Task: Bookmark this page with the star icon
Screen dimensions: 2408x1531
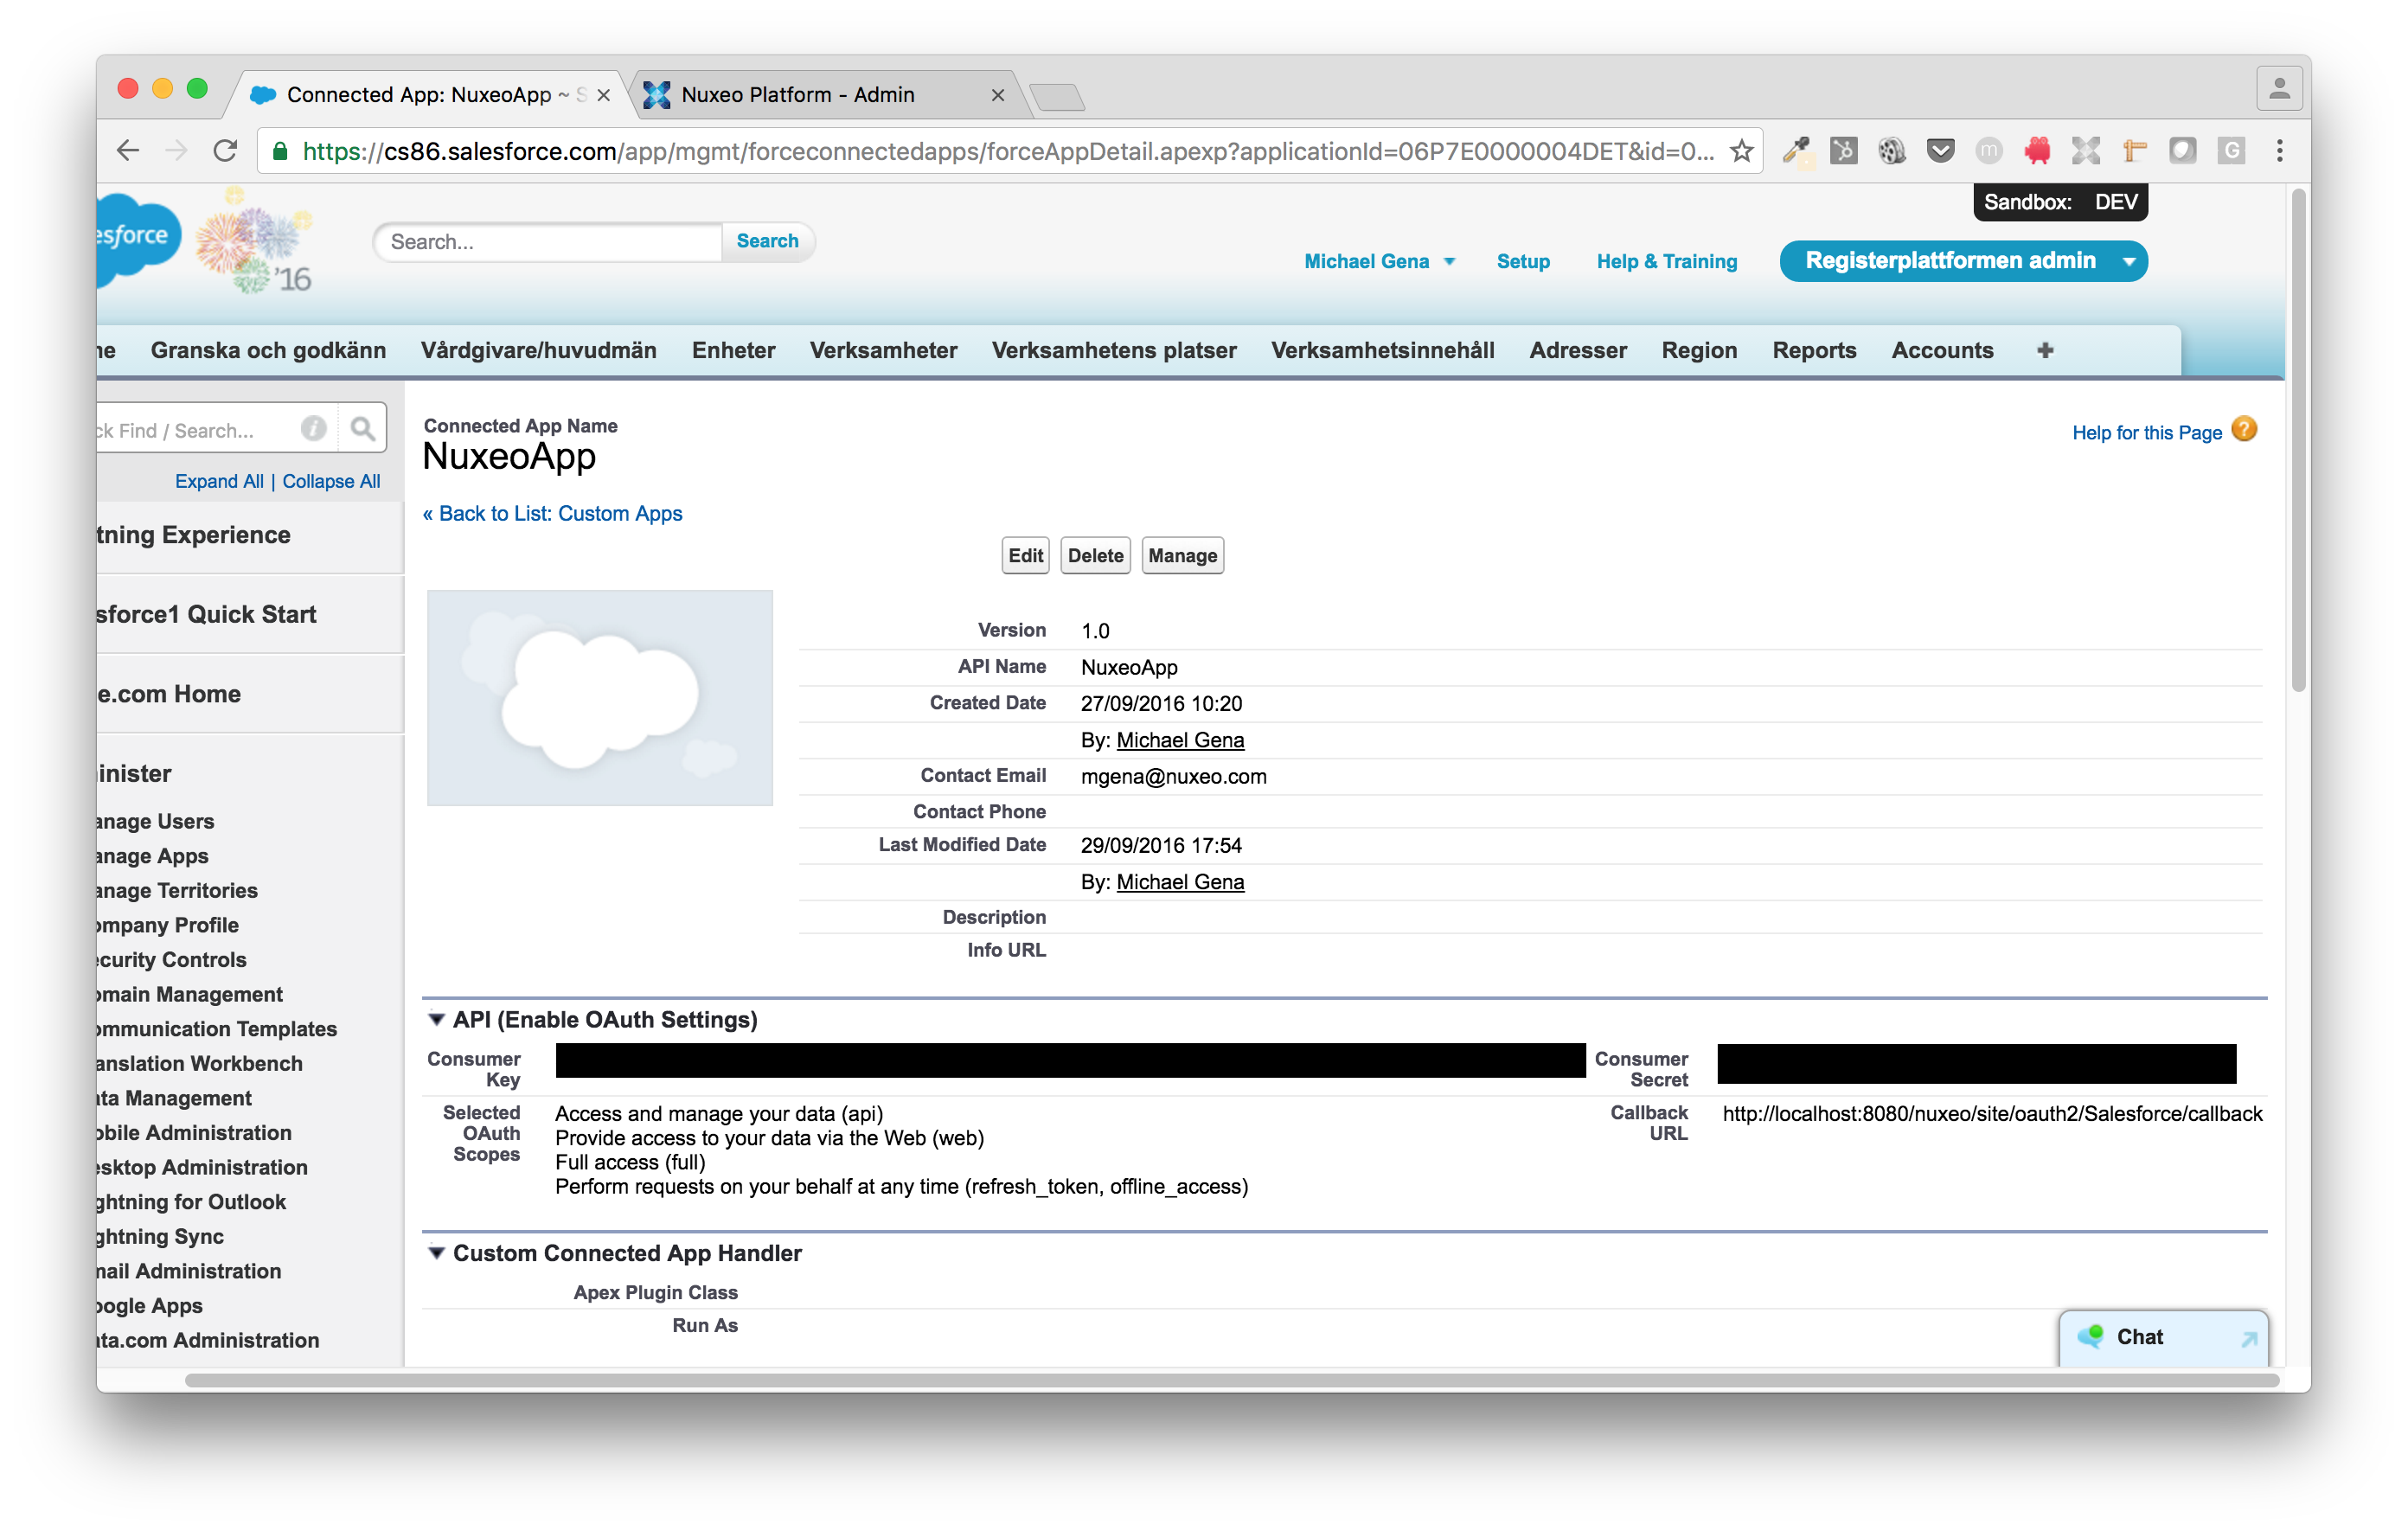Action: click(1741, 151)
